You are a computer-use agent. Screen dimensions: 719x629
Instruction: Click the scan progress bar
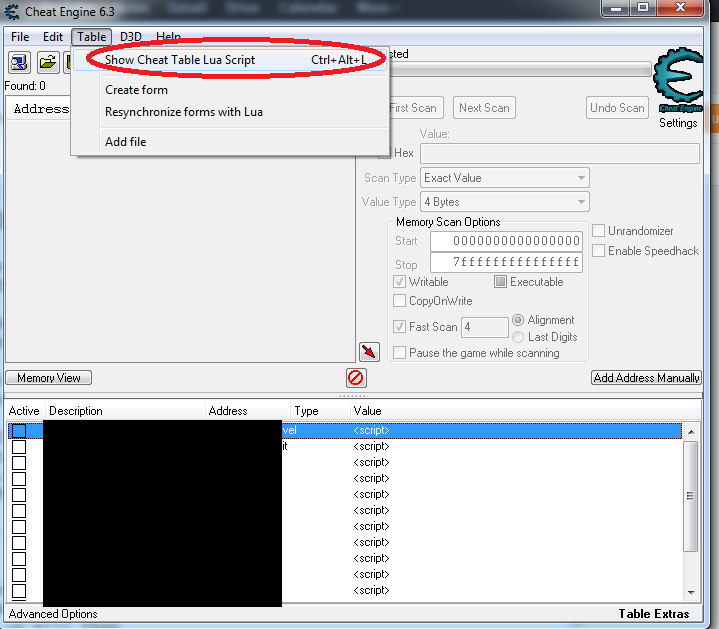520,70
